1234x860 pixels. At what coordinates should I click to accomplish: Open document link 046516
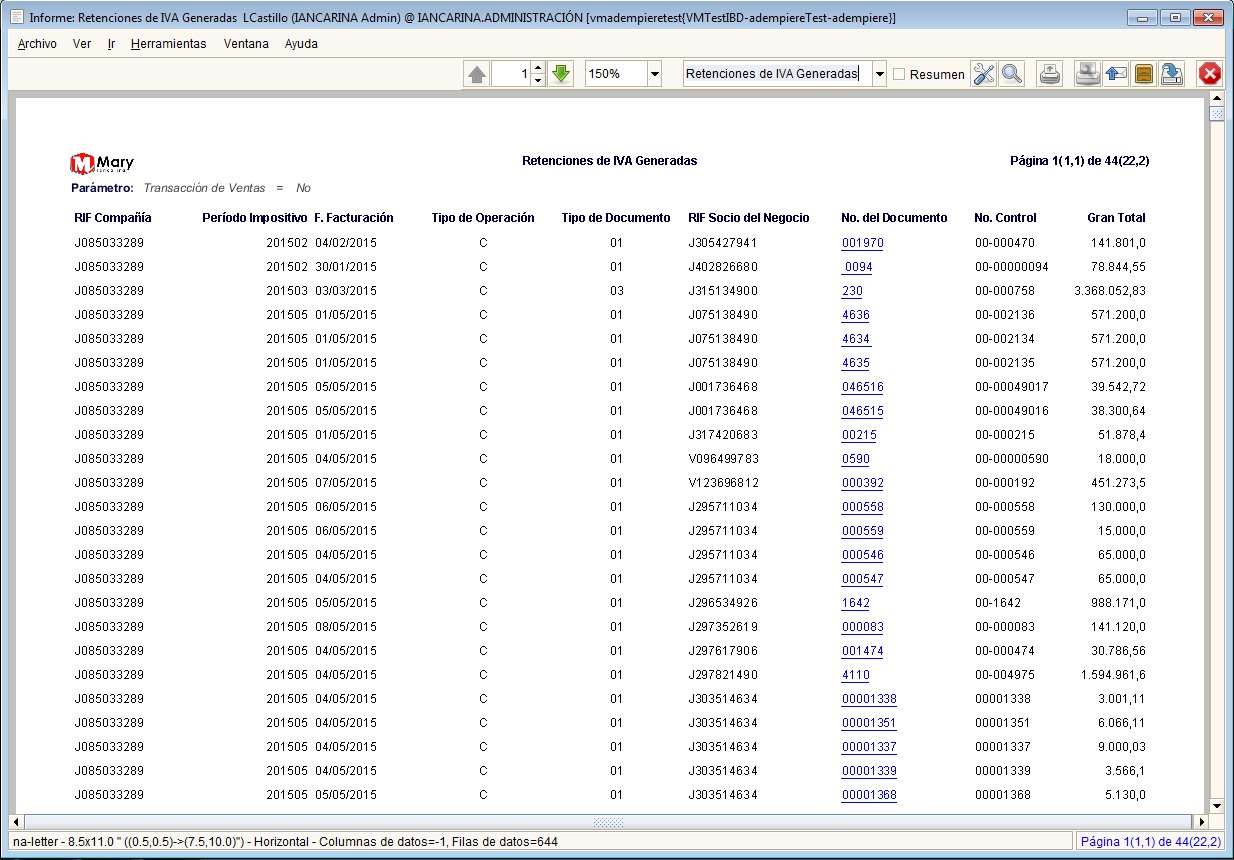point(862,387)
